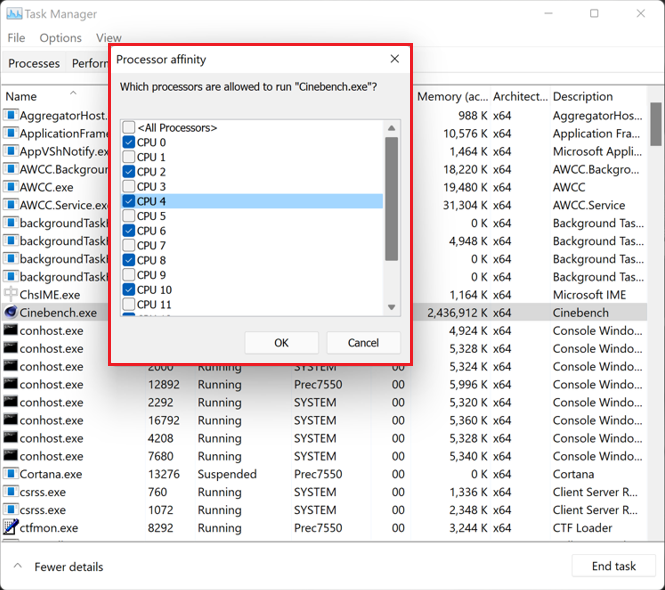Click memory value 31,304 K
This screenshot has width=665, height=590.
(x=465, y=205)
